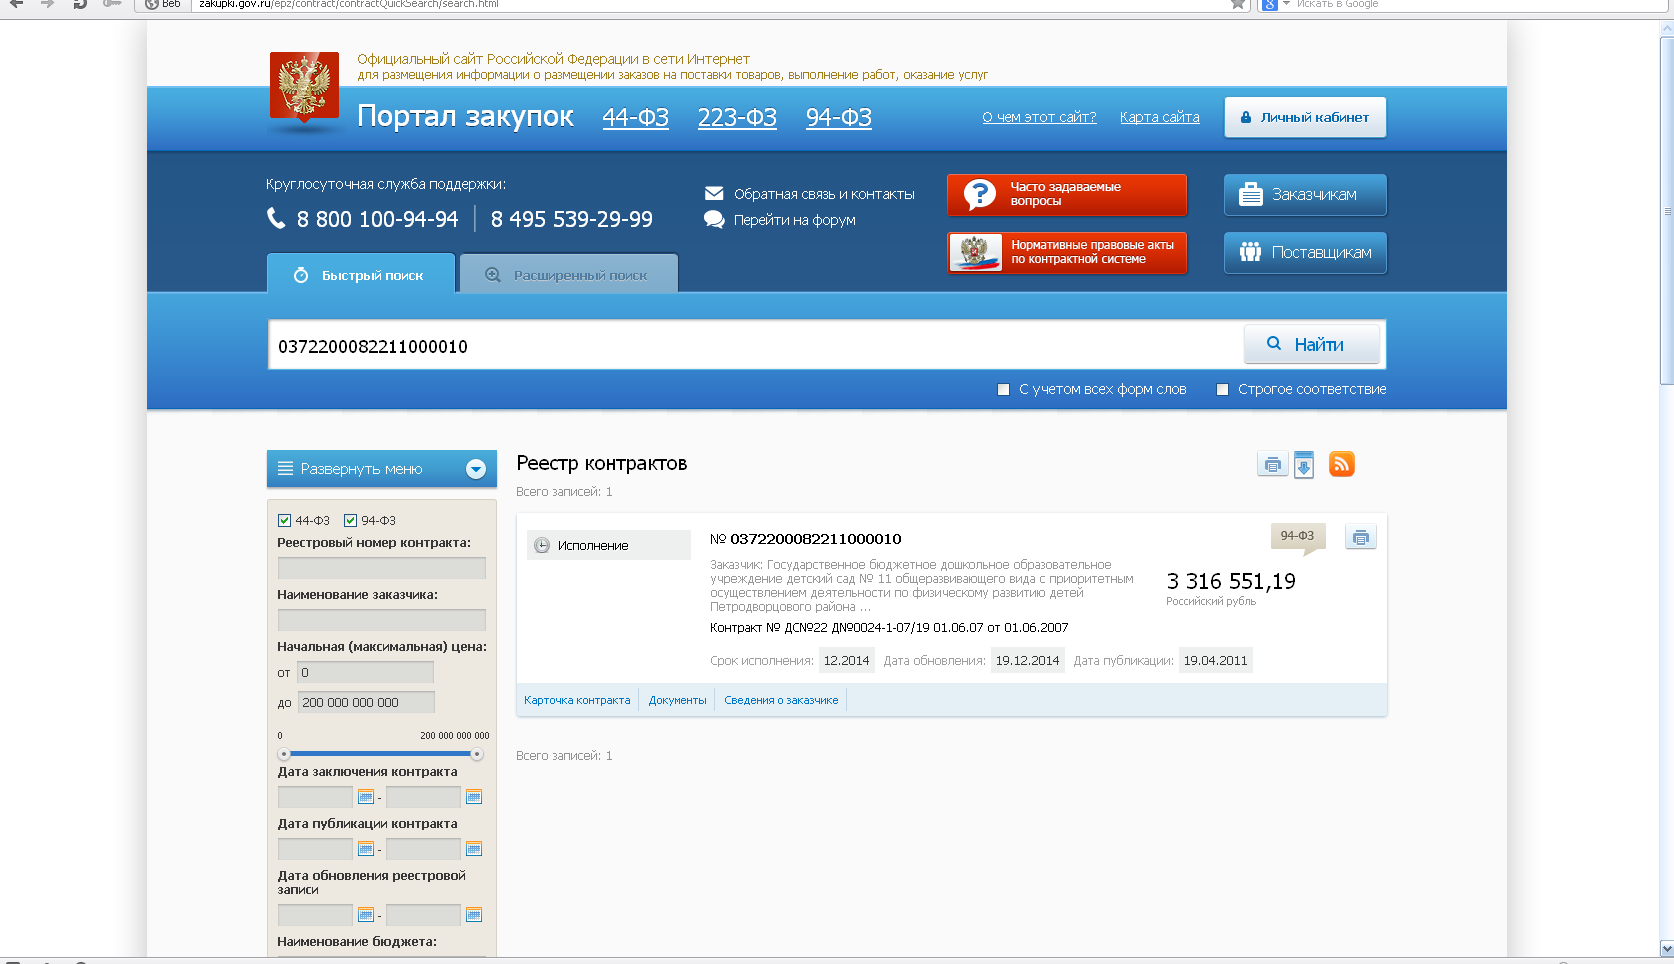The height and width of the screenshot is (964, 1674).
Task: Click the minimum price 'от' field
Action: coord(366,673)
